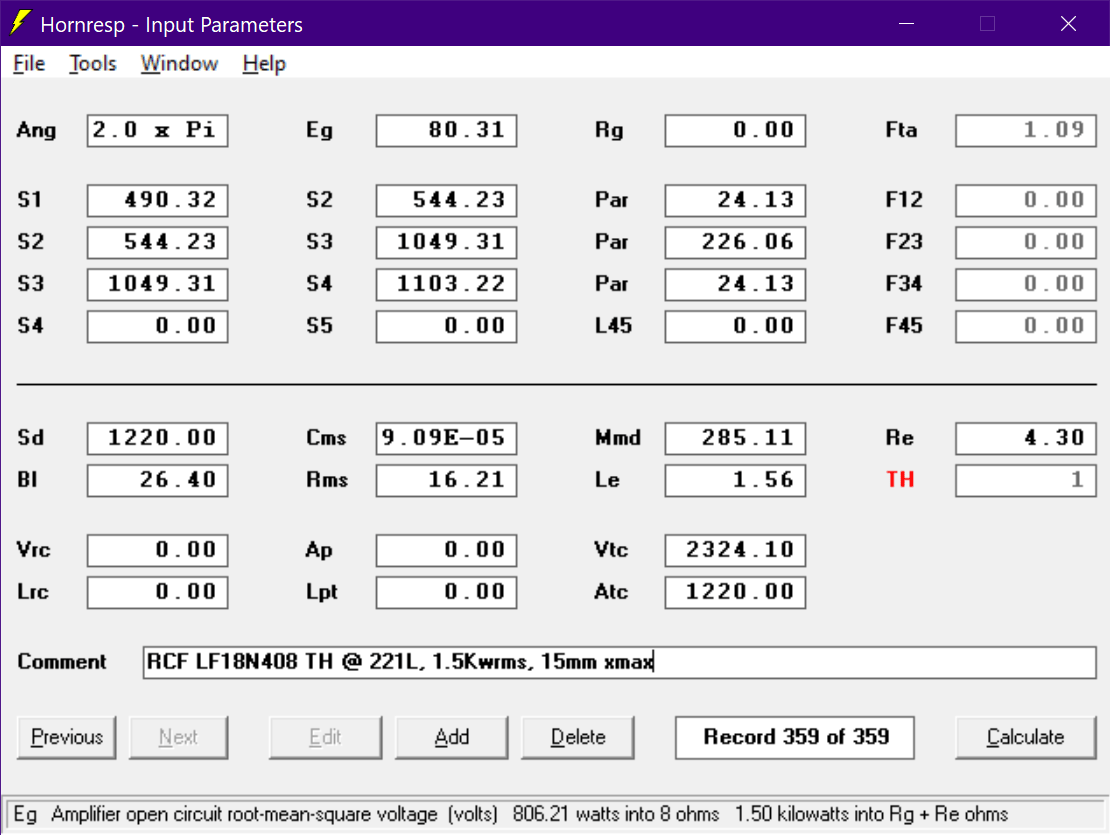The image size is (1110, 835).
Task: Click the Previous record button
Action: pos(67,737)
